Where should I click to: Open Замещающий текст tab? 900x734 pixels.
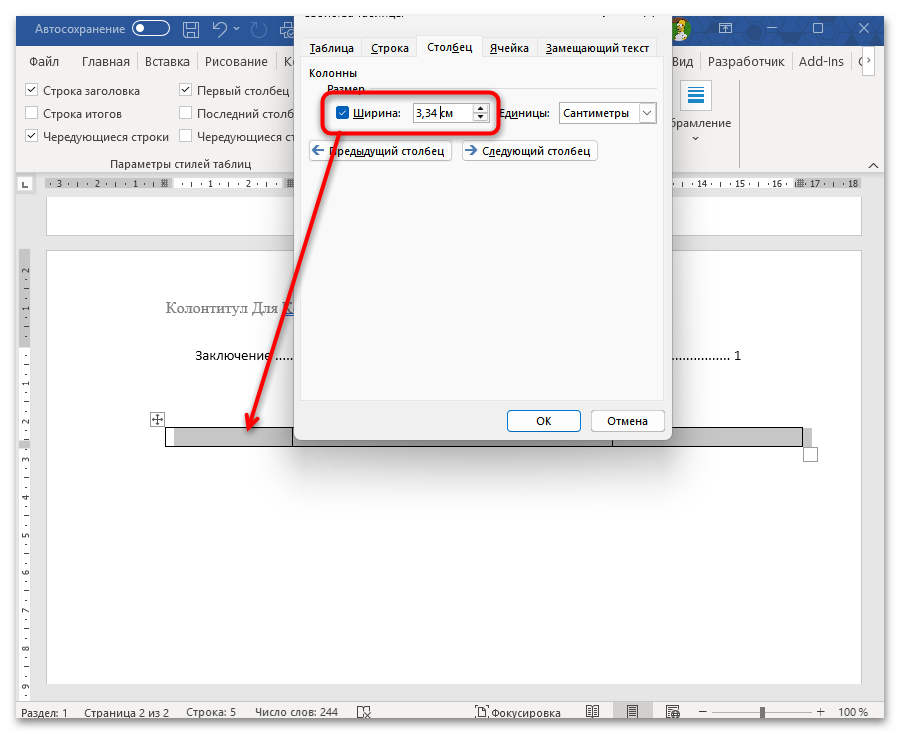(597, 48)
